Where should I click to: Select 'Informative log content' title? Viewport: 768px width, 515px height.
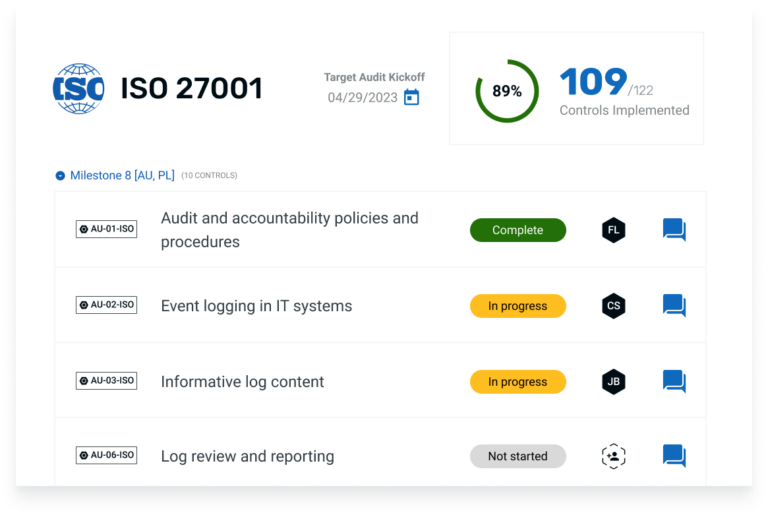242,382
